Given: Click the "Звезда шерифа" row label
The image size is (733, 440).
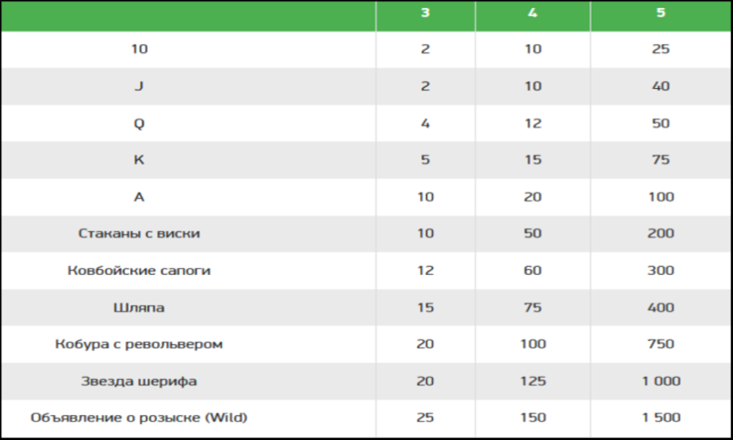Looking at the screenshot, I should (139, 380).
